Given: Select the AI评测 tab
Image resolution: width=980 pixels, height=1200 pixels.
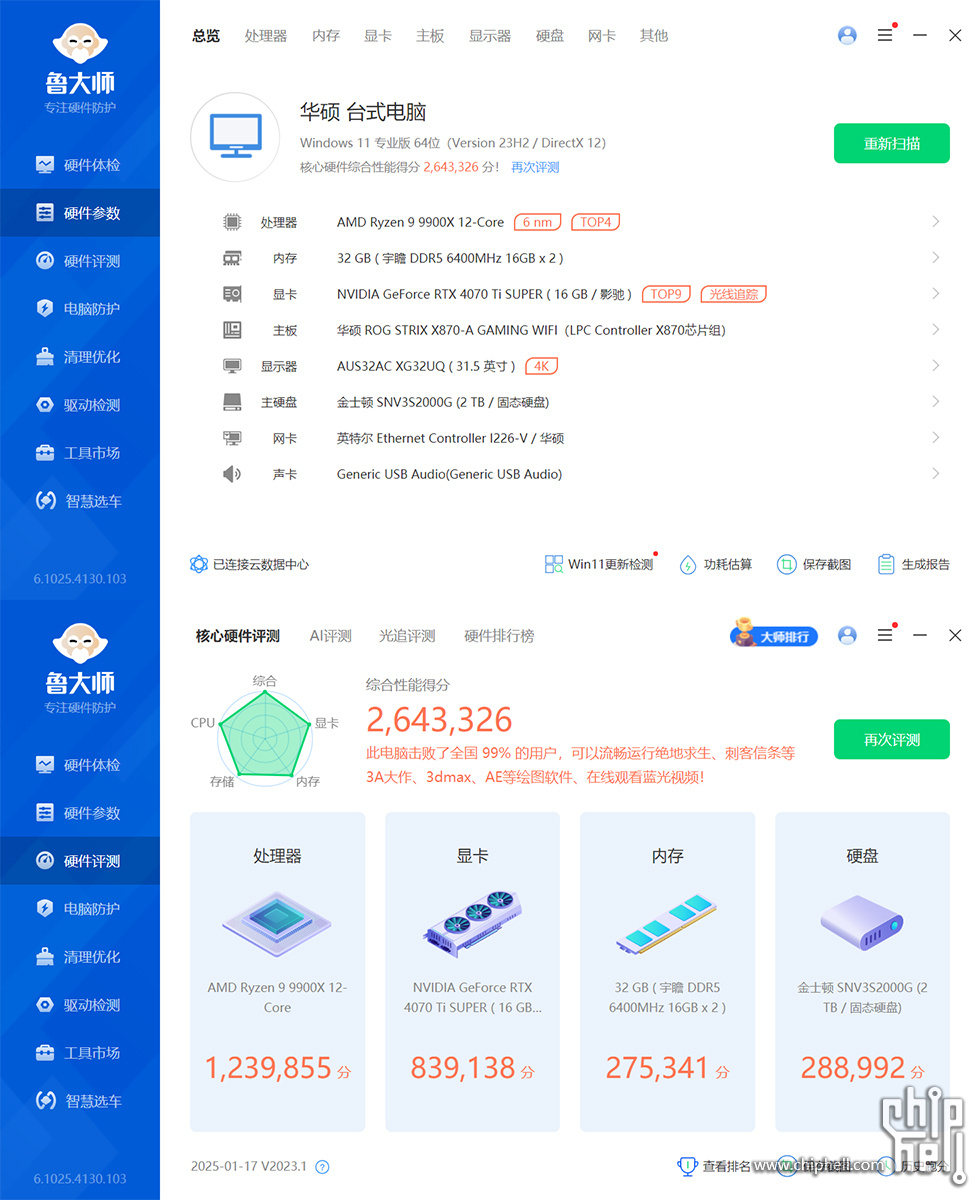Looking at the screenshot, I should coord(331,636).
